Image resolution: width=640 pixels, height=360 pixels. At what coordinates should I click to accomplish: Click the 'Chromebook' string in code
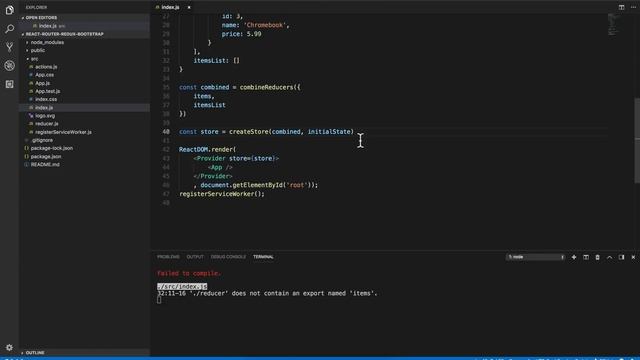[265, 25]
